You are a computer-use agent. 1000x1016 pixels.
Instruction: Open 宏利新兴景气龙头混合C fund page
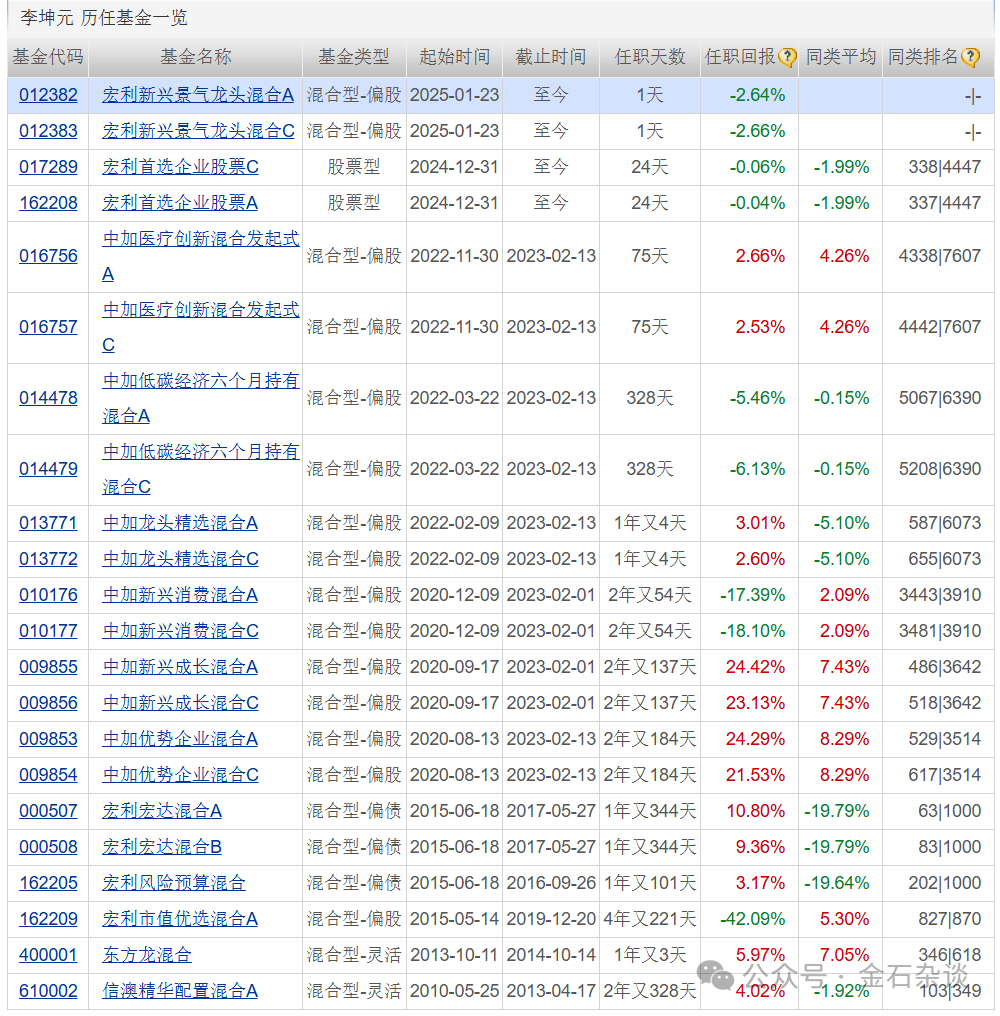(198, 131)
